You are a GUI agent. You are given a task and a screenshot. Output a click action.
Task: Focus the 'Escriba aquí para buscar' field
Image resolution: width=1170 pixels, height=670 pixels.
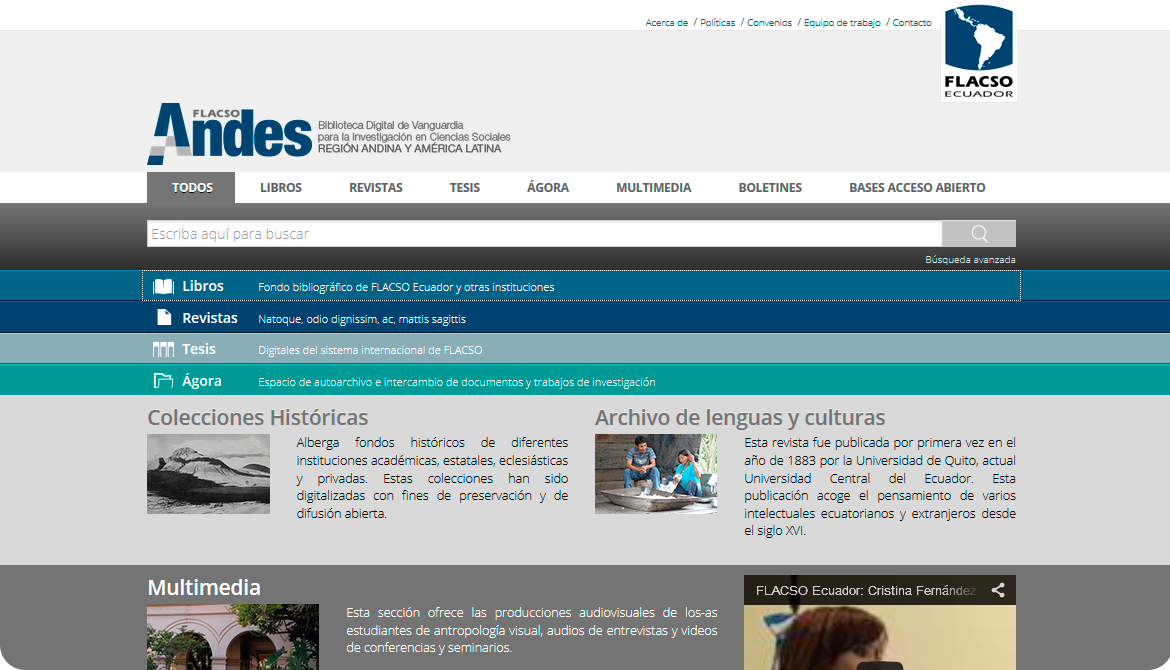(544, 234)
